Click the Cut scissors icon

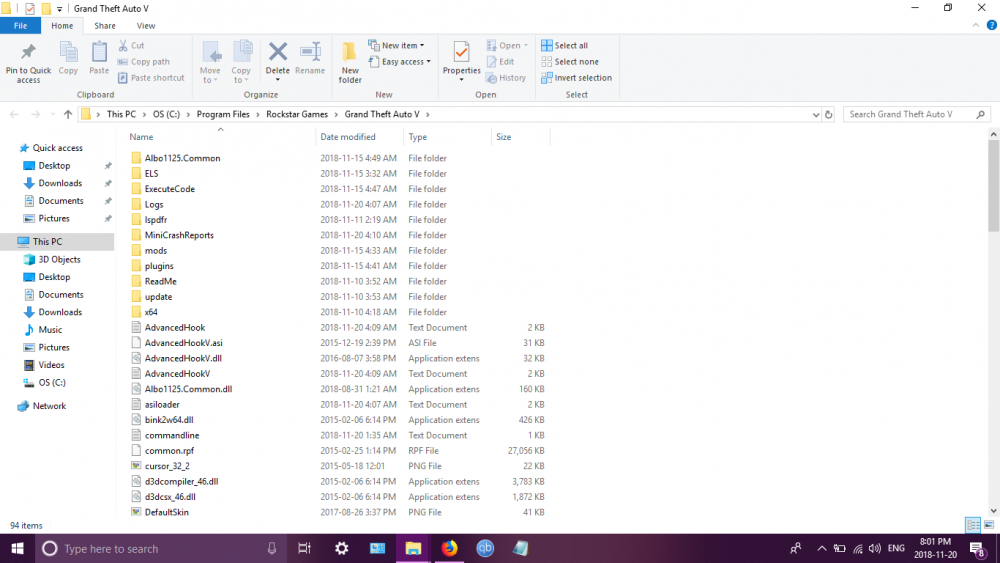tap(123, 45)
